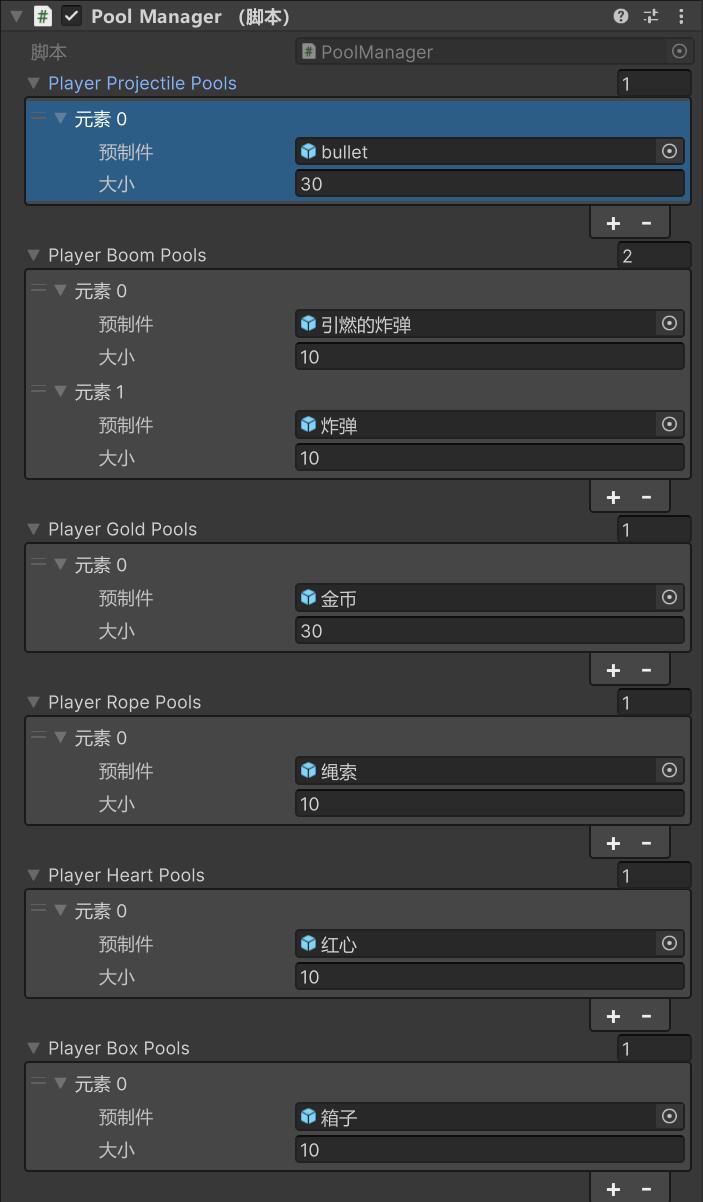703x1202 pixels.
Task: Collapse Player Boom Pools list
Action: point(34,255)
